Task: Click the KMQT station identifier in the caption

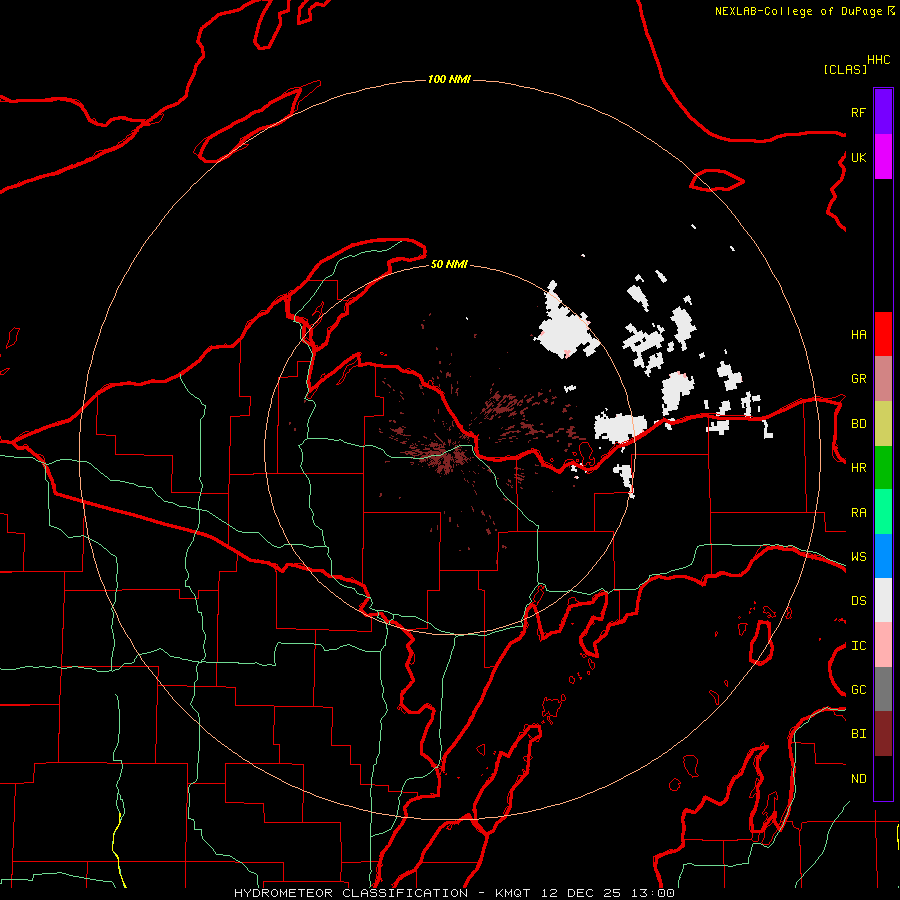Action: [x=513, y=893]
